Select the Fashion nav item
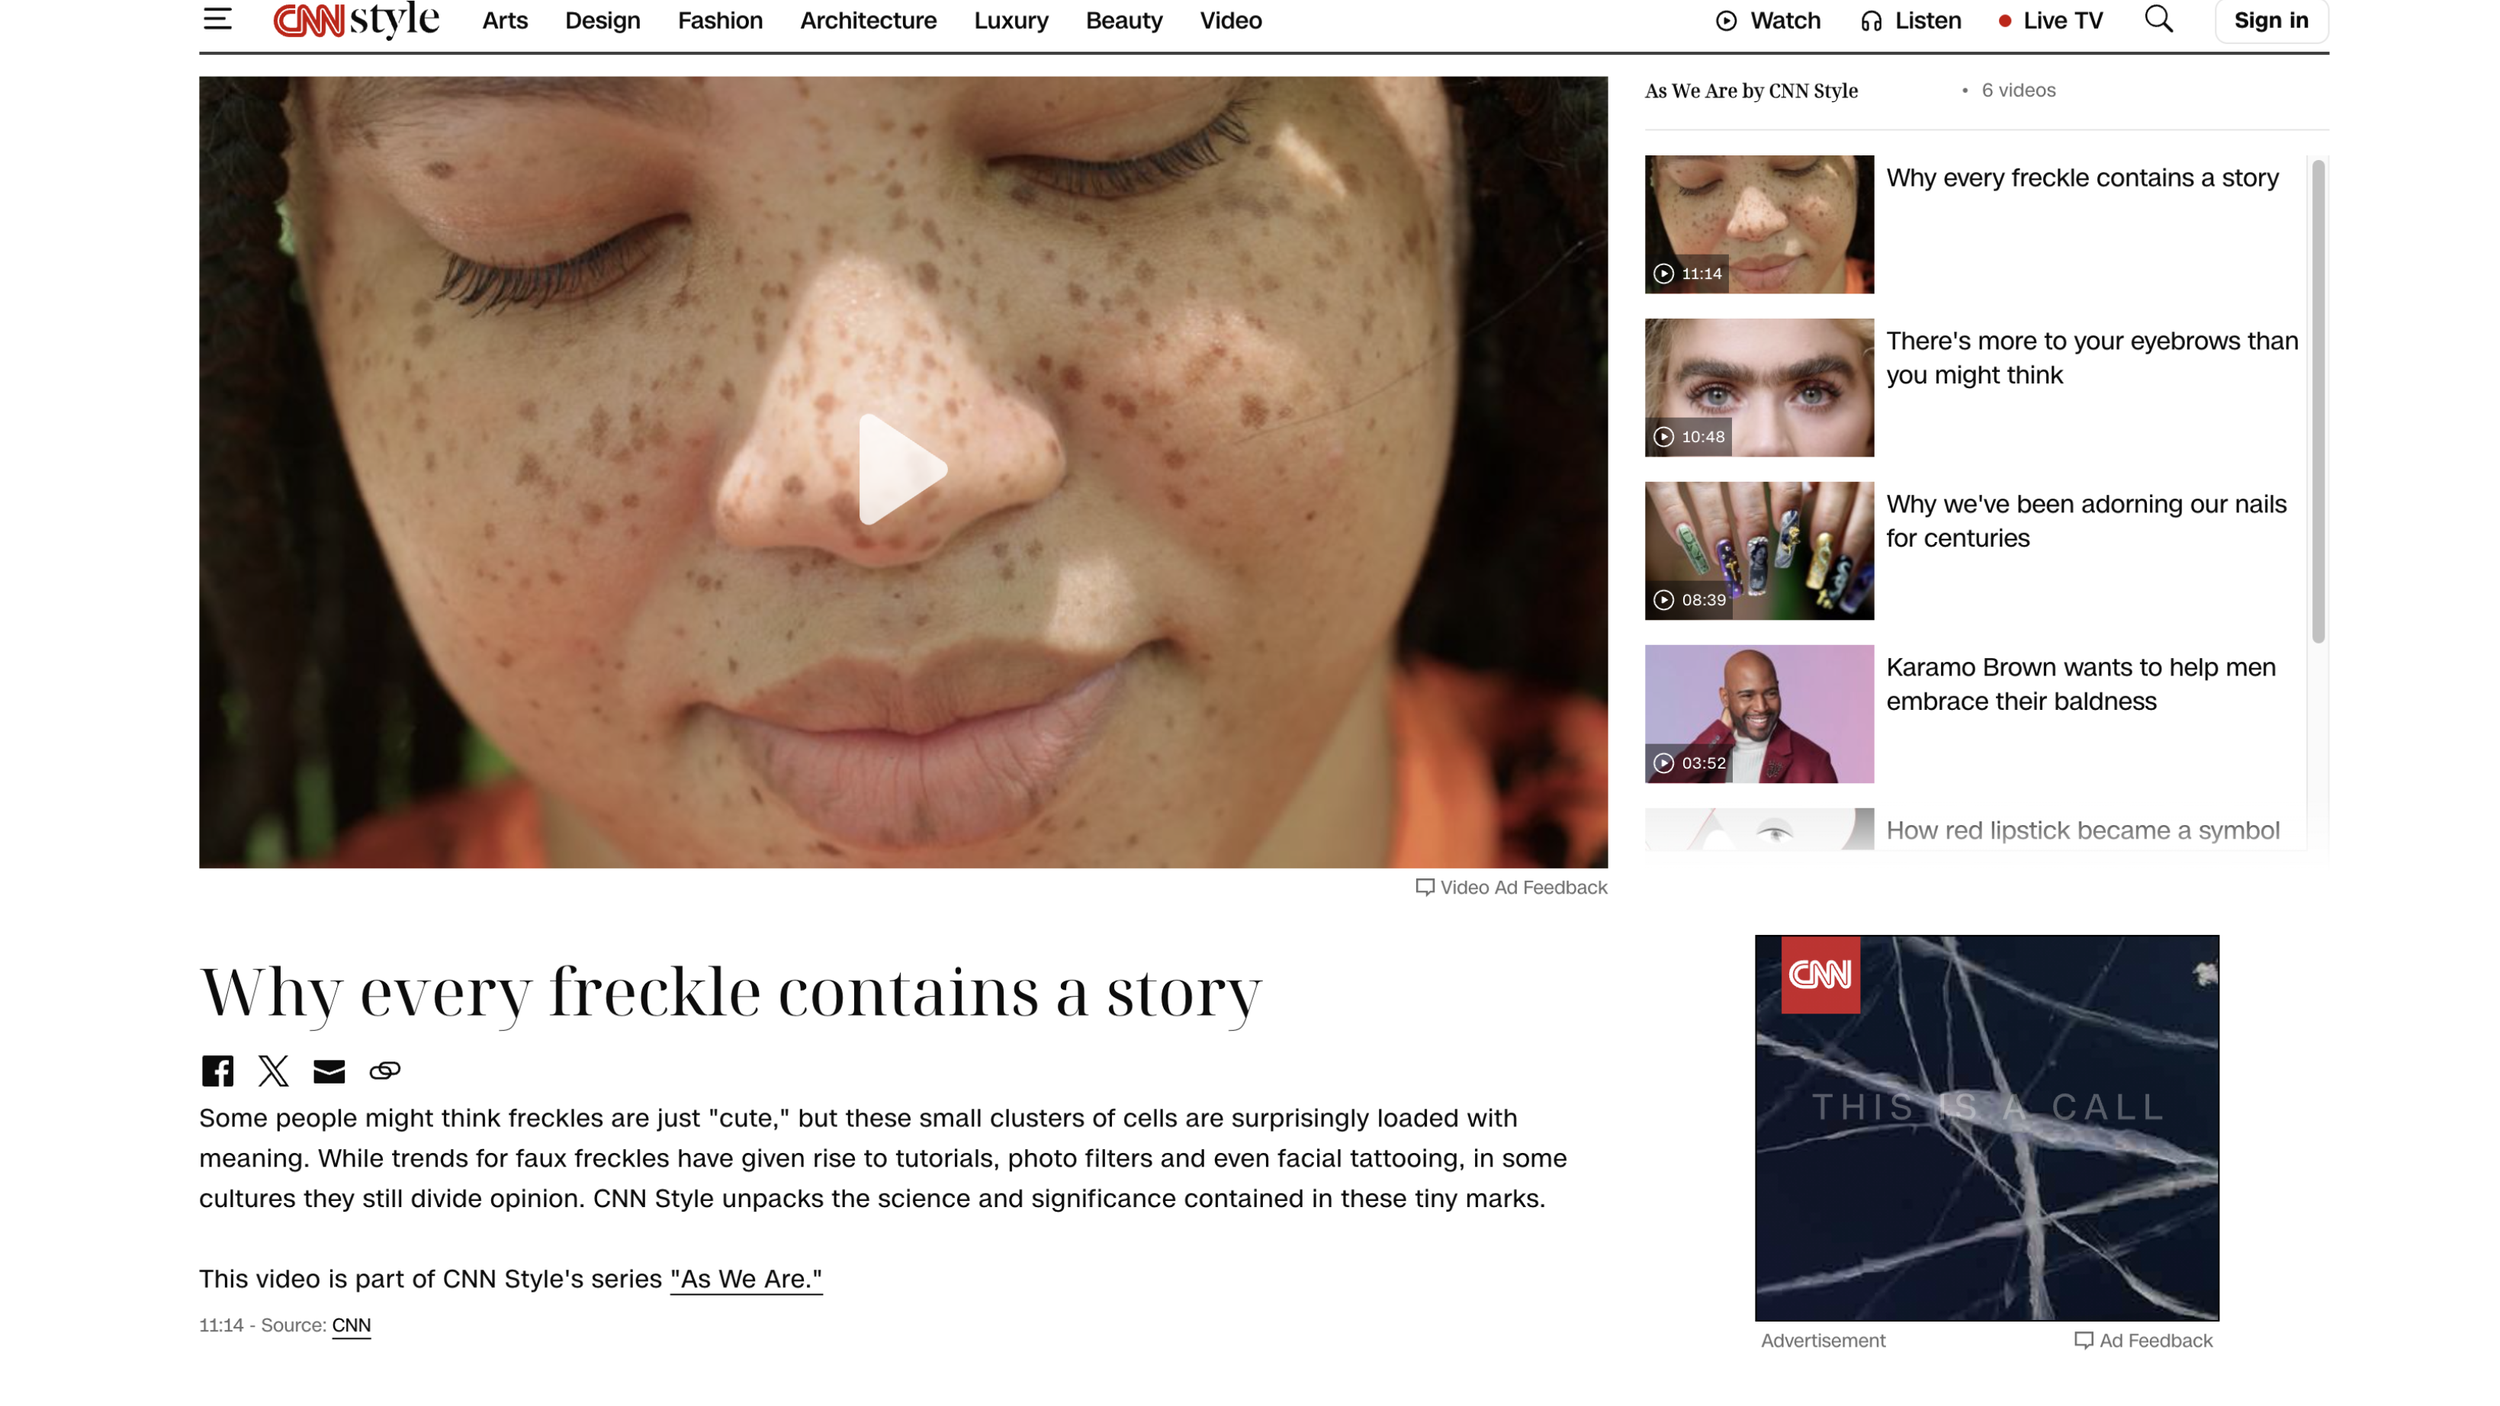This screenshot has height=1406, width=2500. [720, 20]
